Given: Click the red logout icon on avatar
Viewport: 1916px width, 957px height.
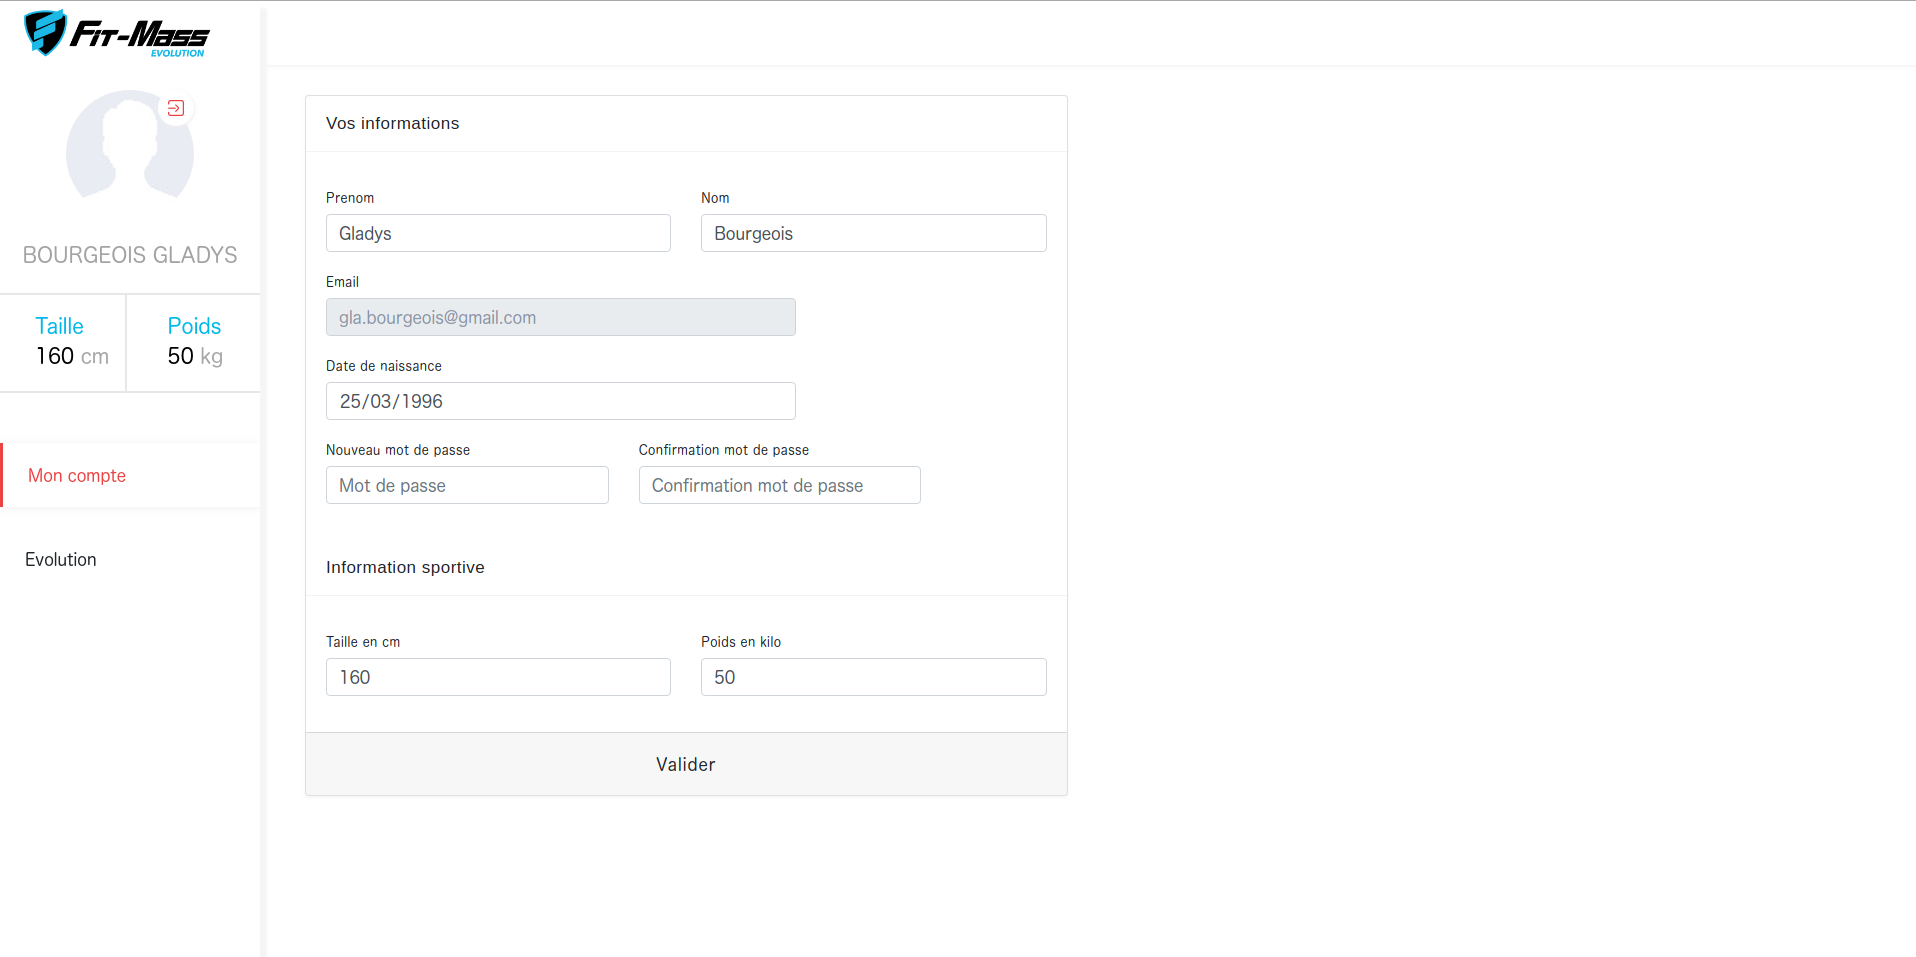Looking at the screenshot, I should (x=176, y=108).
